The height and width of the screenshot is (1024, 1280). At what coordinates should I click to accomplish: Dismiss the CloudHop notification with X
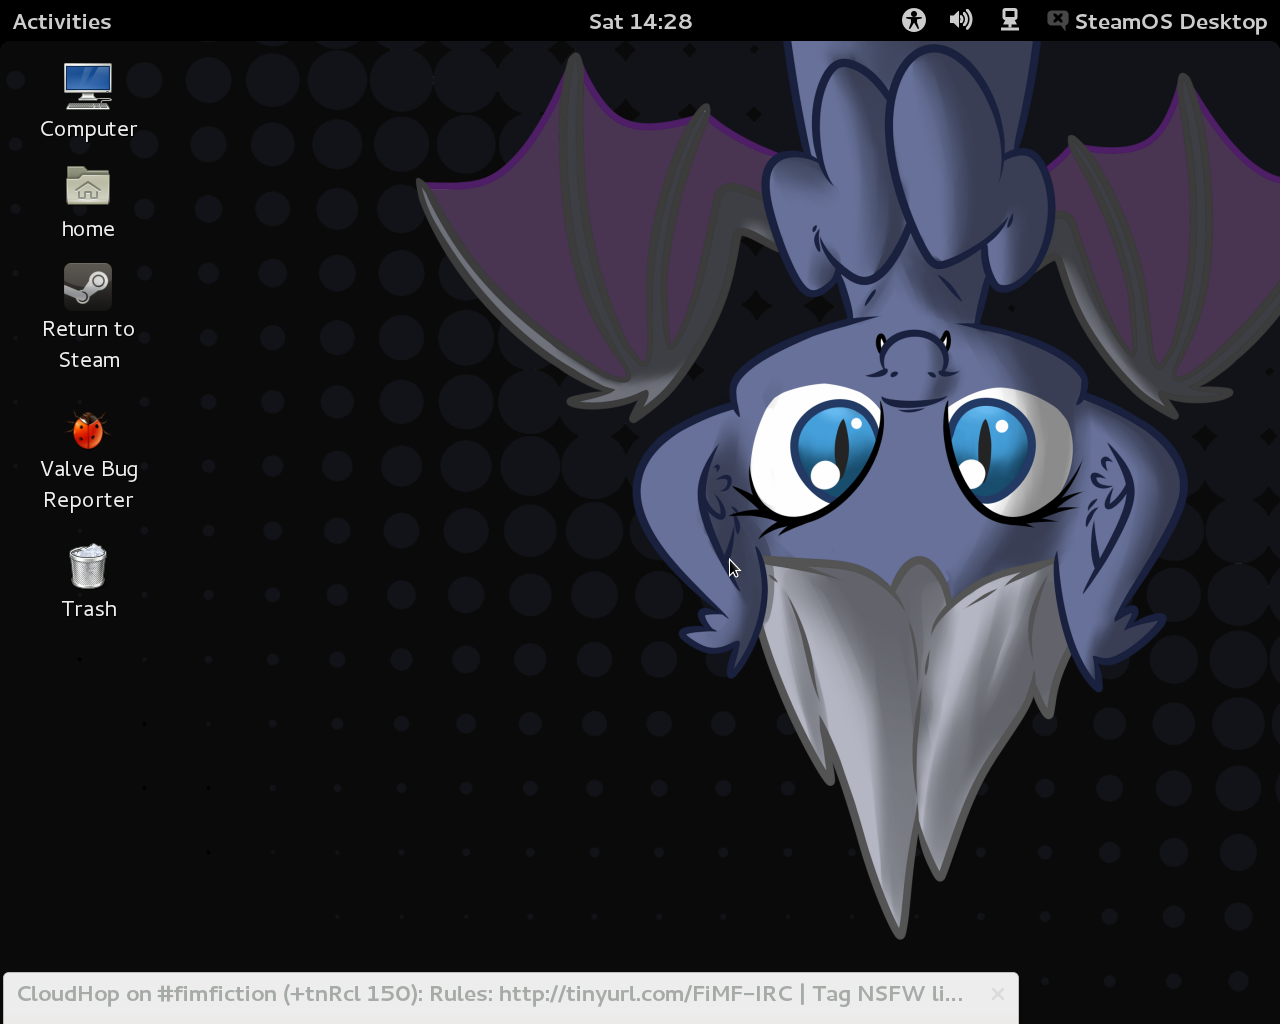point(997,994)
